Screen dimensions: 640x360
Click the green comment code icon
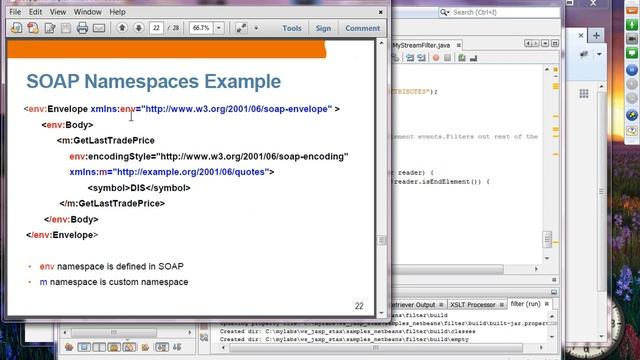tap(462, 58)
